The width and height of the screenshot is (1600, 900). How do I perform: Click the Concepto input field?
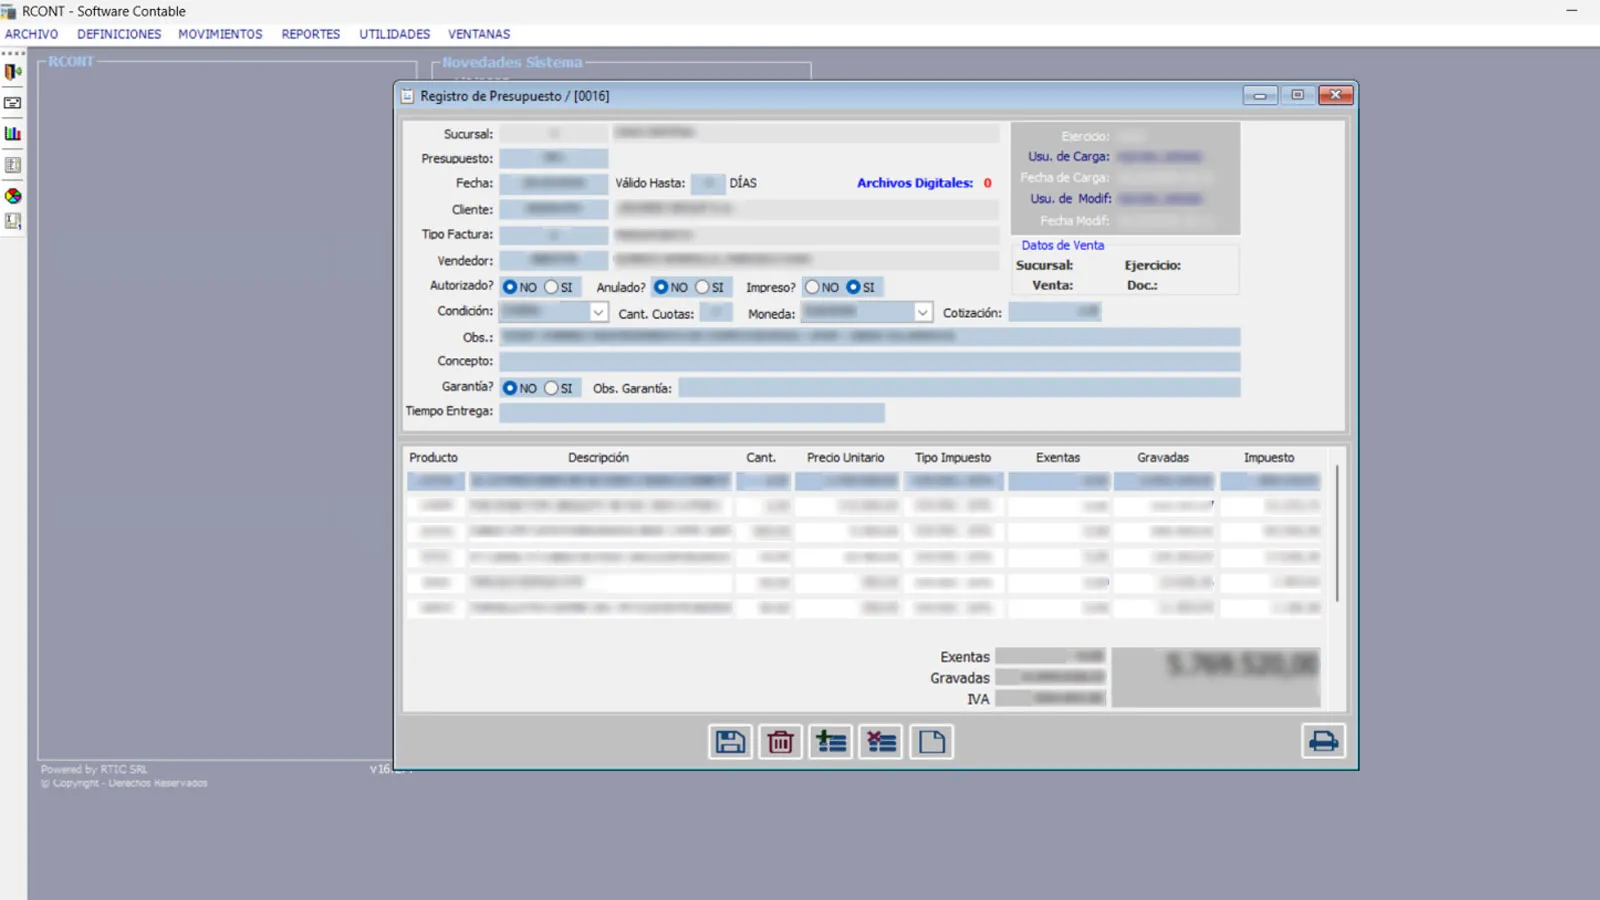point(870,361)
